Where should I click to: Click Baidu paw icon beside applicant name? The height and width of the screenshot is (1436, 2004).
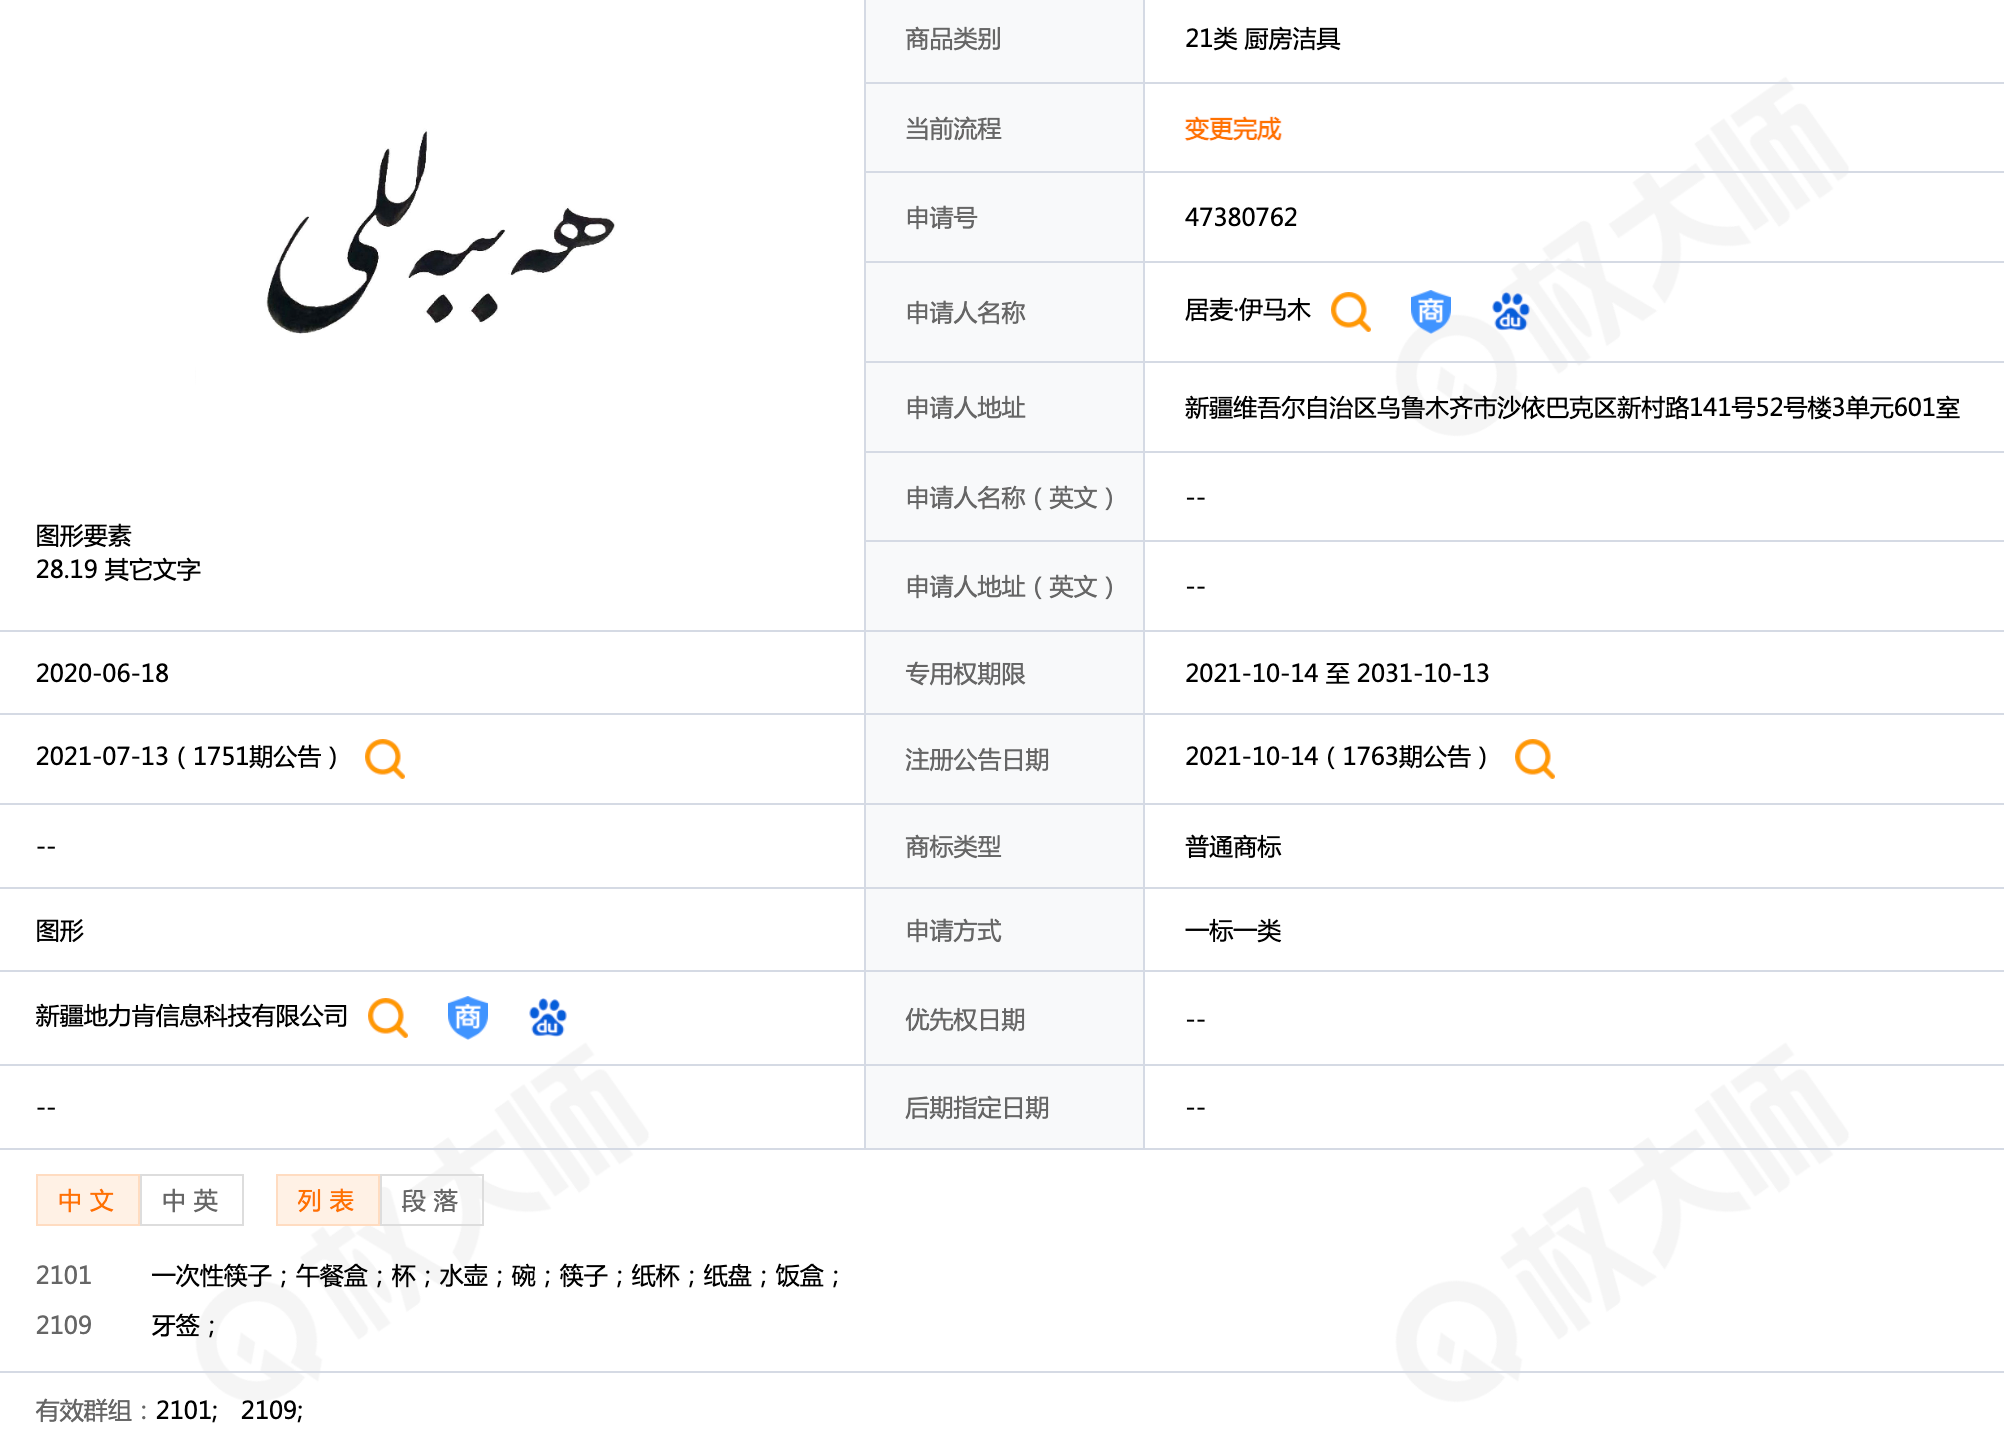pyautogui.click(x=1510, y=312)
